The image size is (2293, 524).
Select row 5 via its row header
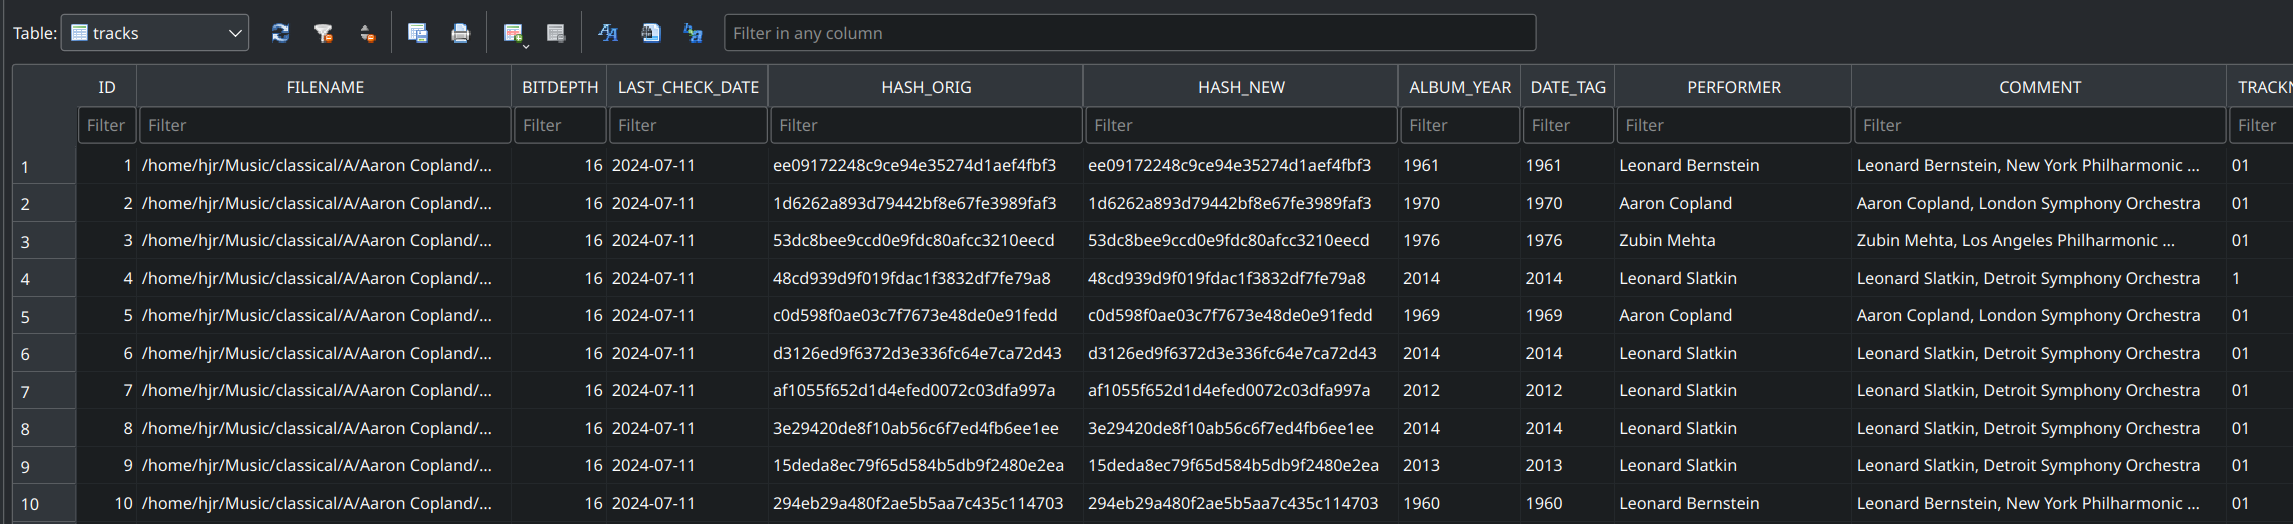pos(44,317)
